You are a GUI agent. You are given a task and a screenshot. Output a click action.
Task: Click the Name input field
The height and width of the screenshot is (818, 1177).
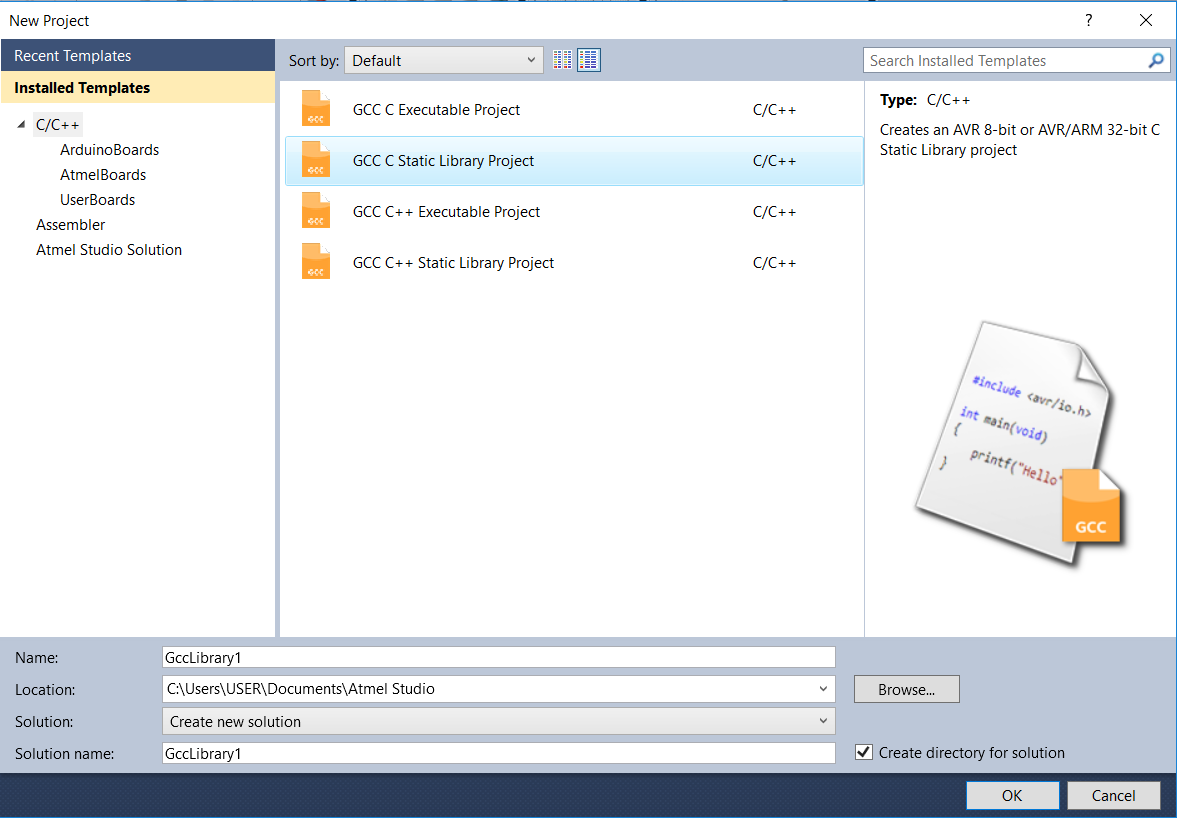coord(498,657)
